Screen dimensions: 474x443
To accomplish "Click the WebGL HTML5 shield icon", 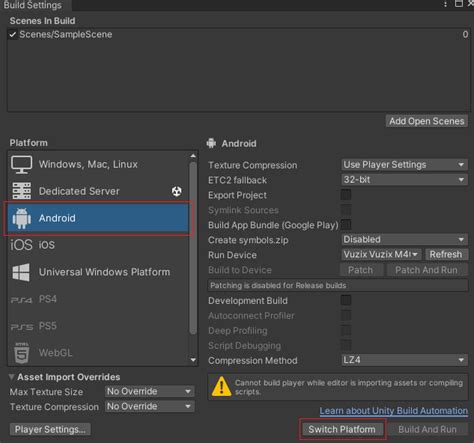I will (x=22, y=353).
